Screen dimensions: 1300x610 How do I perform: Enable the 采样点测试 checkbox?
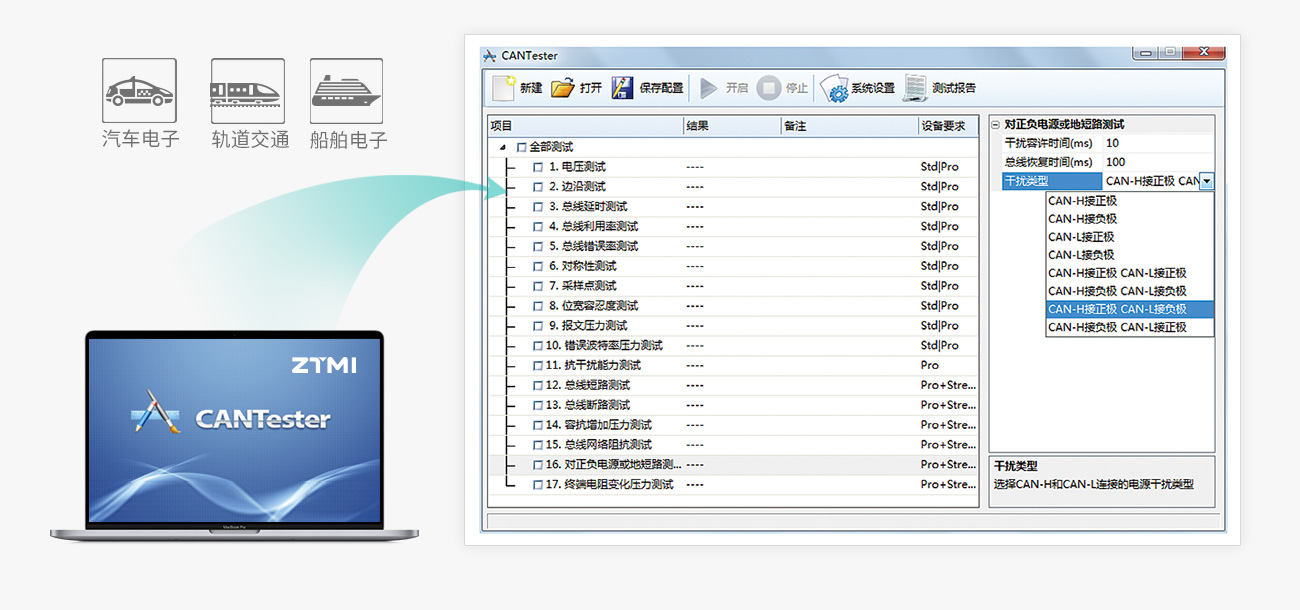tap(538, 286)
